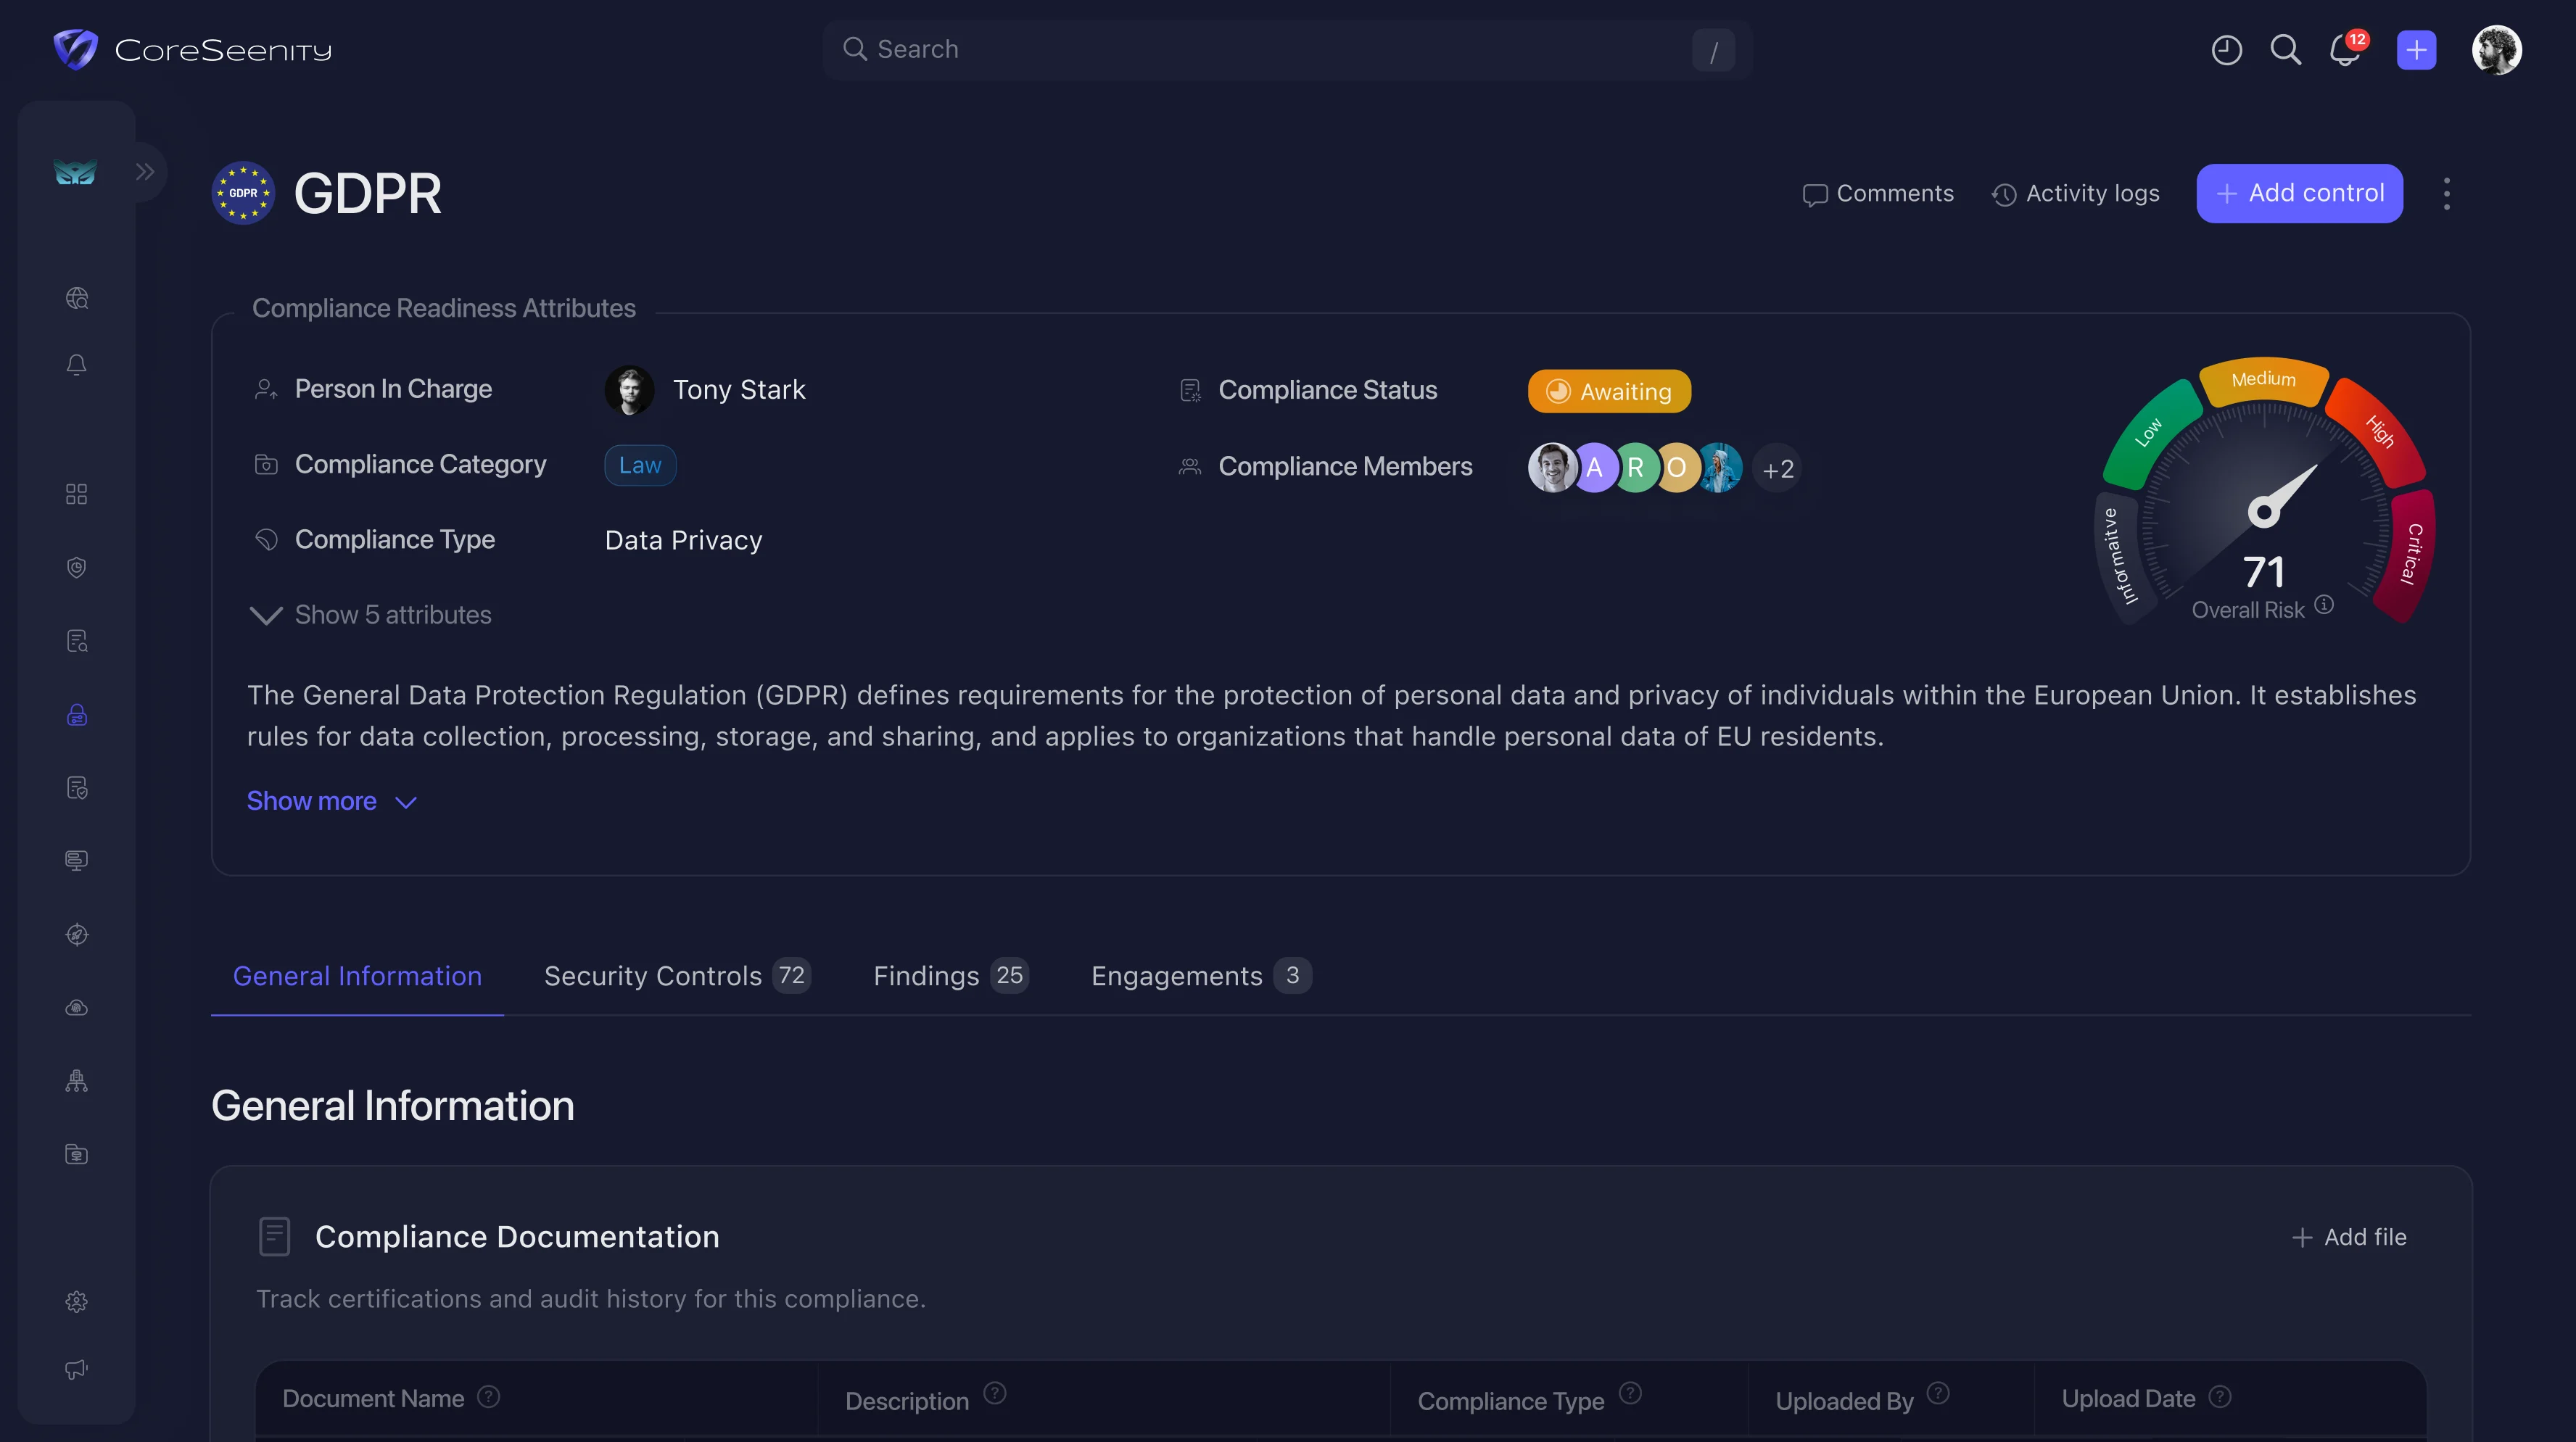Click the CoreSecurity logo
The height and width of the screenshot is (1442, 2576).
pos(192,49)
